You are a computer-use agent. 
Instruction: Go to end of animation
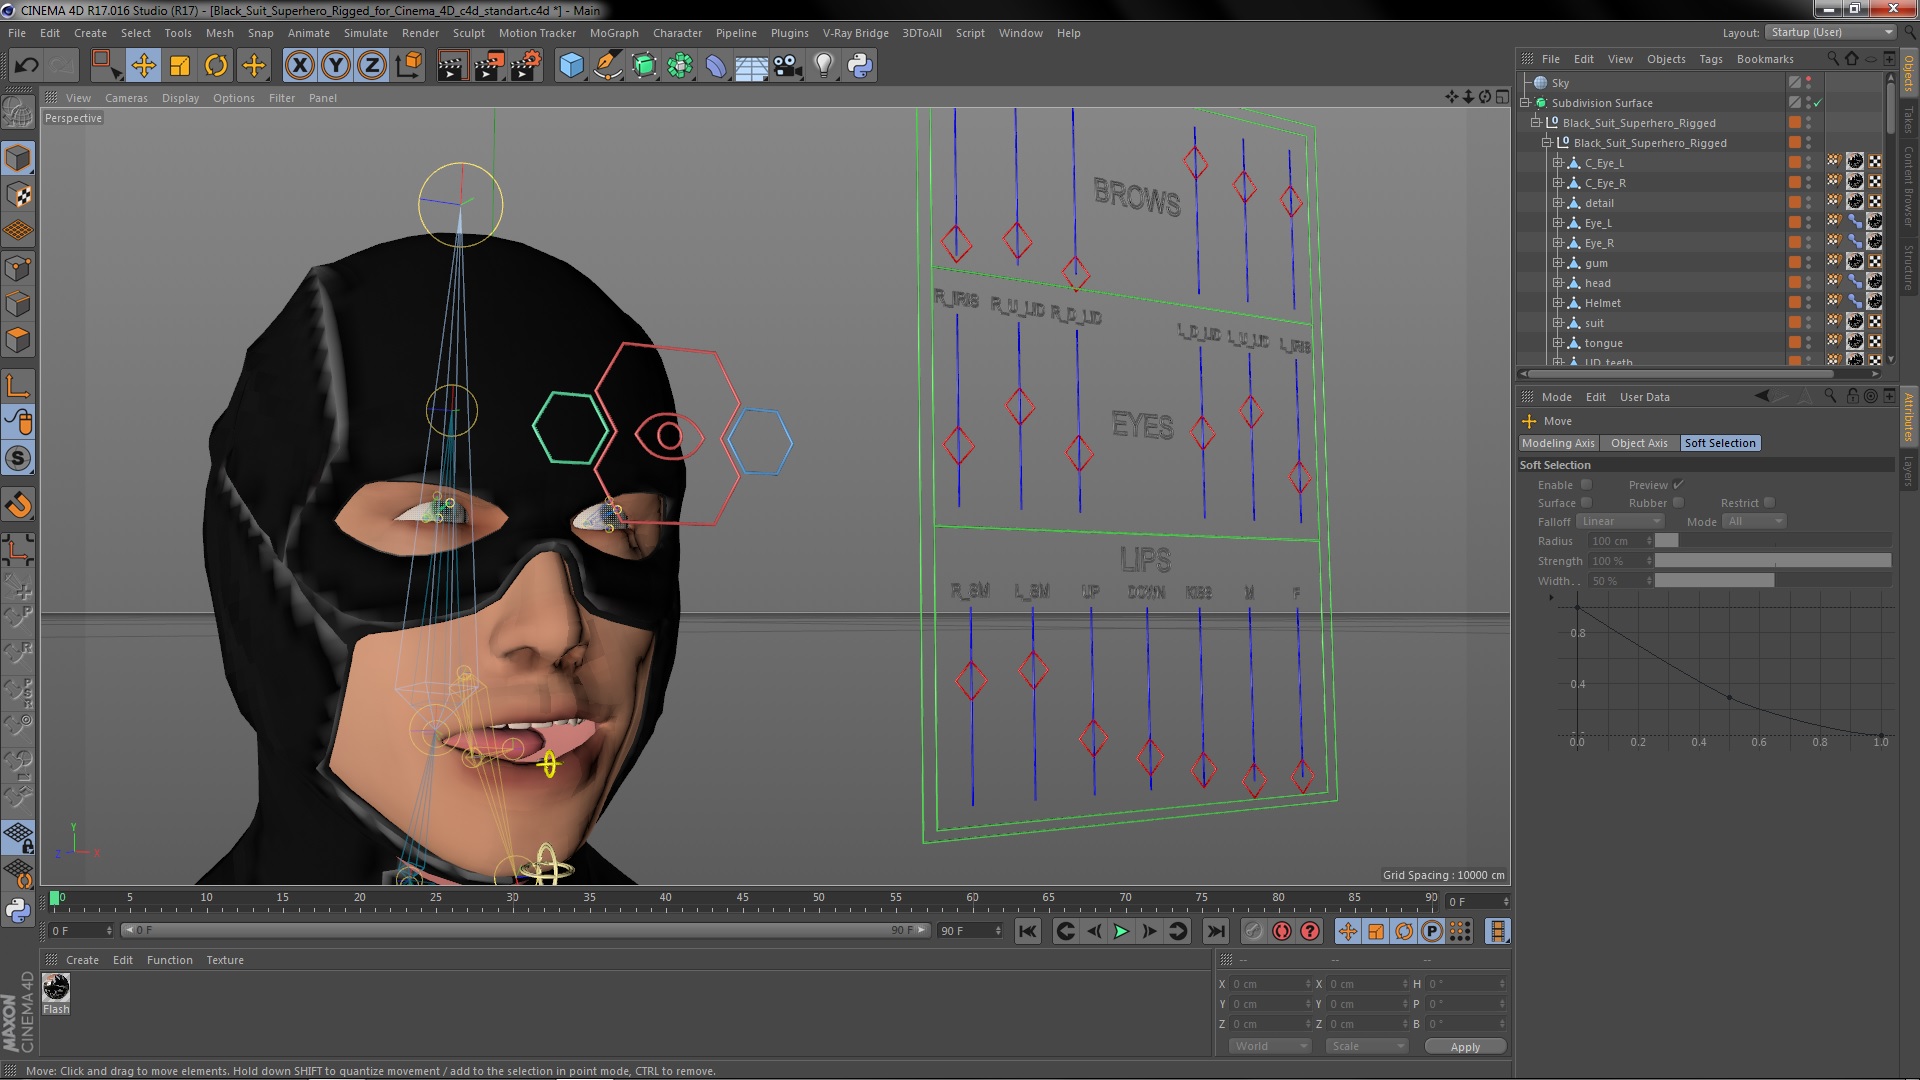[x=1215, y=932]
